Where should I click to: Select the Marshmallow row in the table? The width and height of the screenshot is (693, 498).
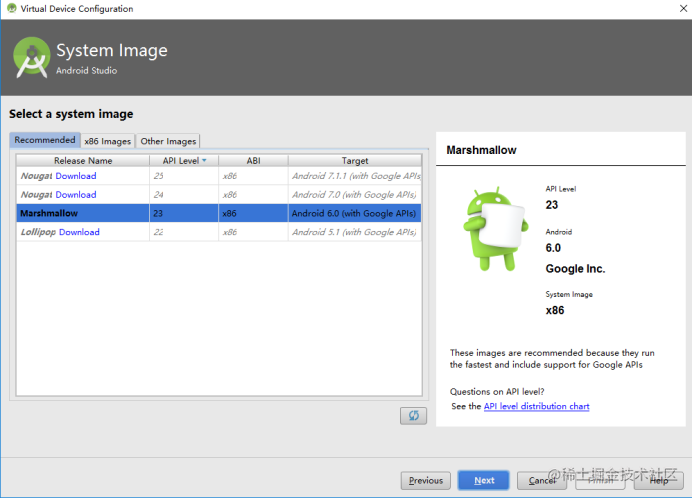click(x=219, y=213)
